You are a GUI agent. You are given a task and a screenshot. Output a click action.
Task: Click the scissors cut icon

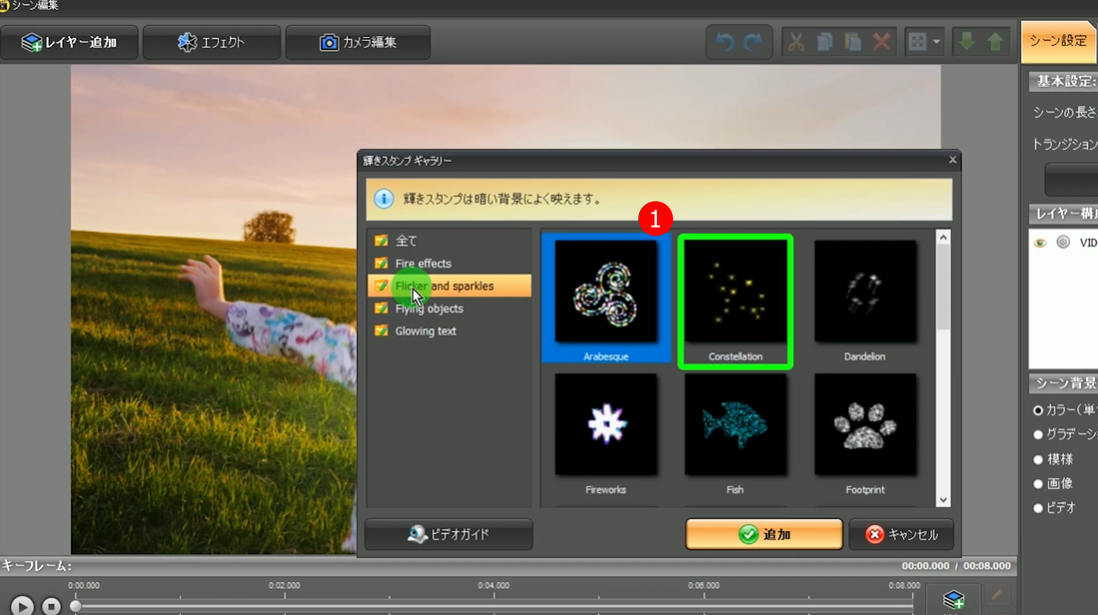(x=796, y=43)
